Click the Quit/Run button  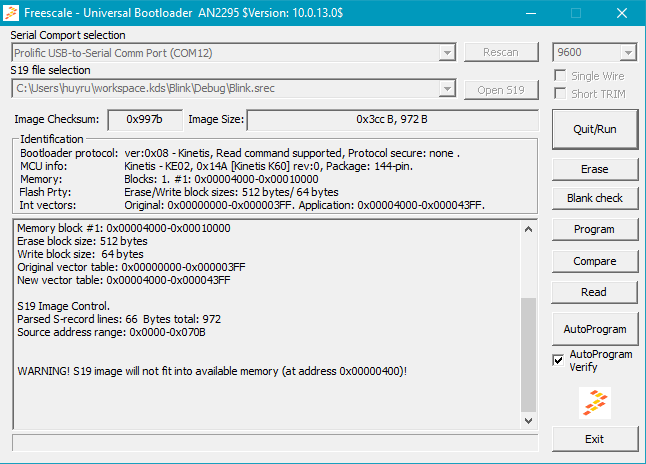(595, 129)
